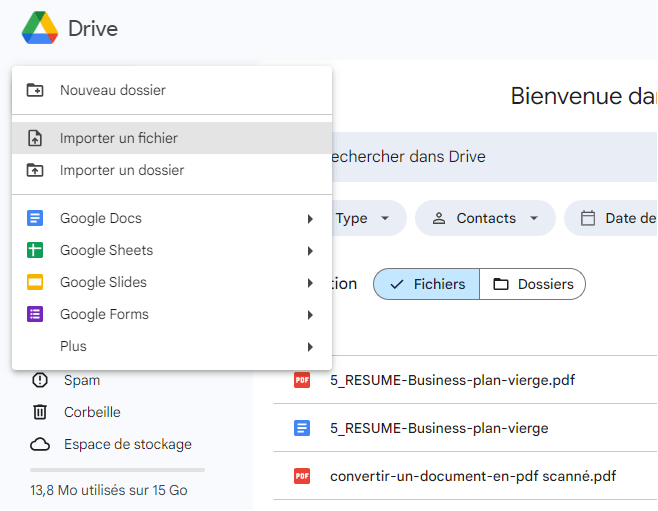Click the green Google Sheets icon
The image size is (658, 511).
(x=35, y=250)
